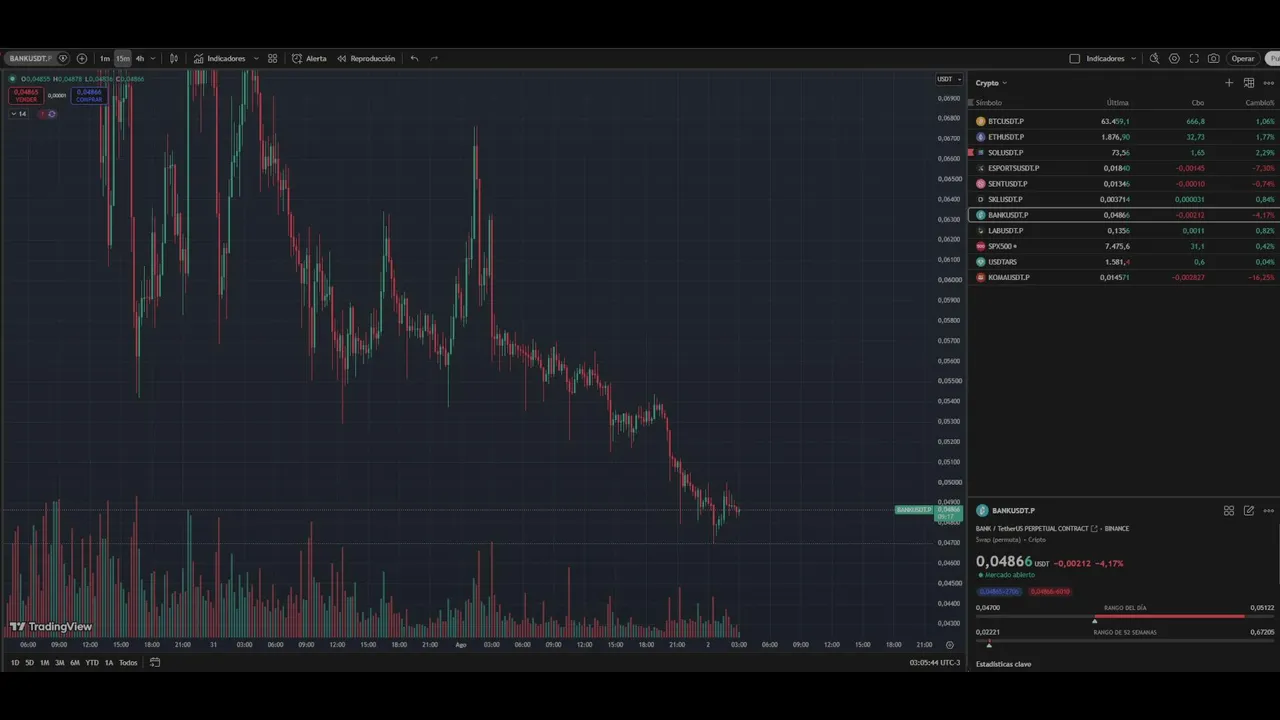Sort watchlist by Última column
Viewport: 1280px width, 720px height.
point(1118,103)
